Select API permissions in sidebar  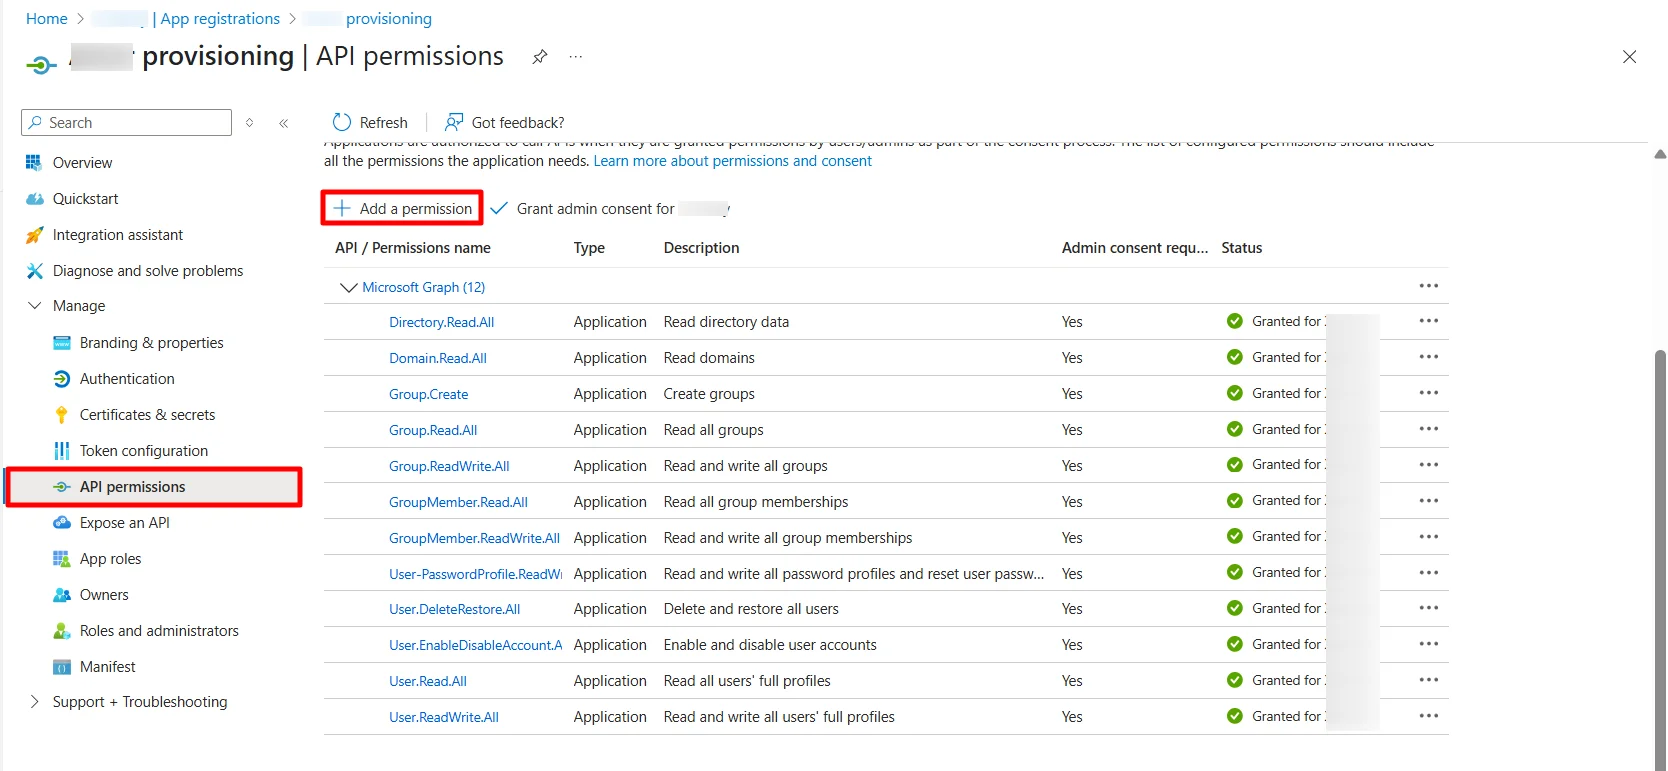coord(154,487)
